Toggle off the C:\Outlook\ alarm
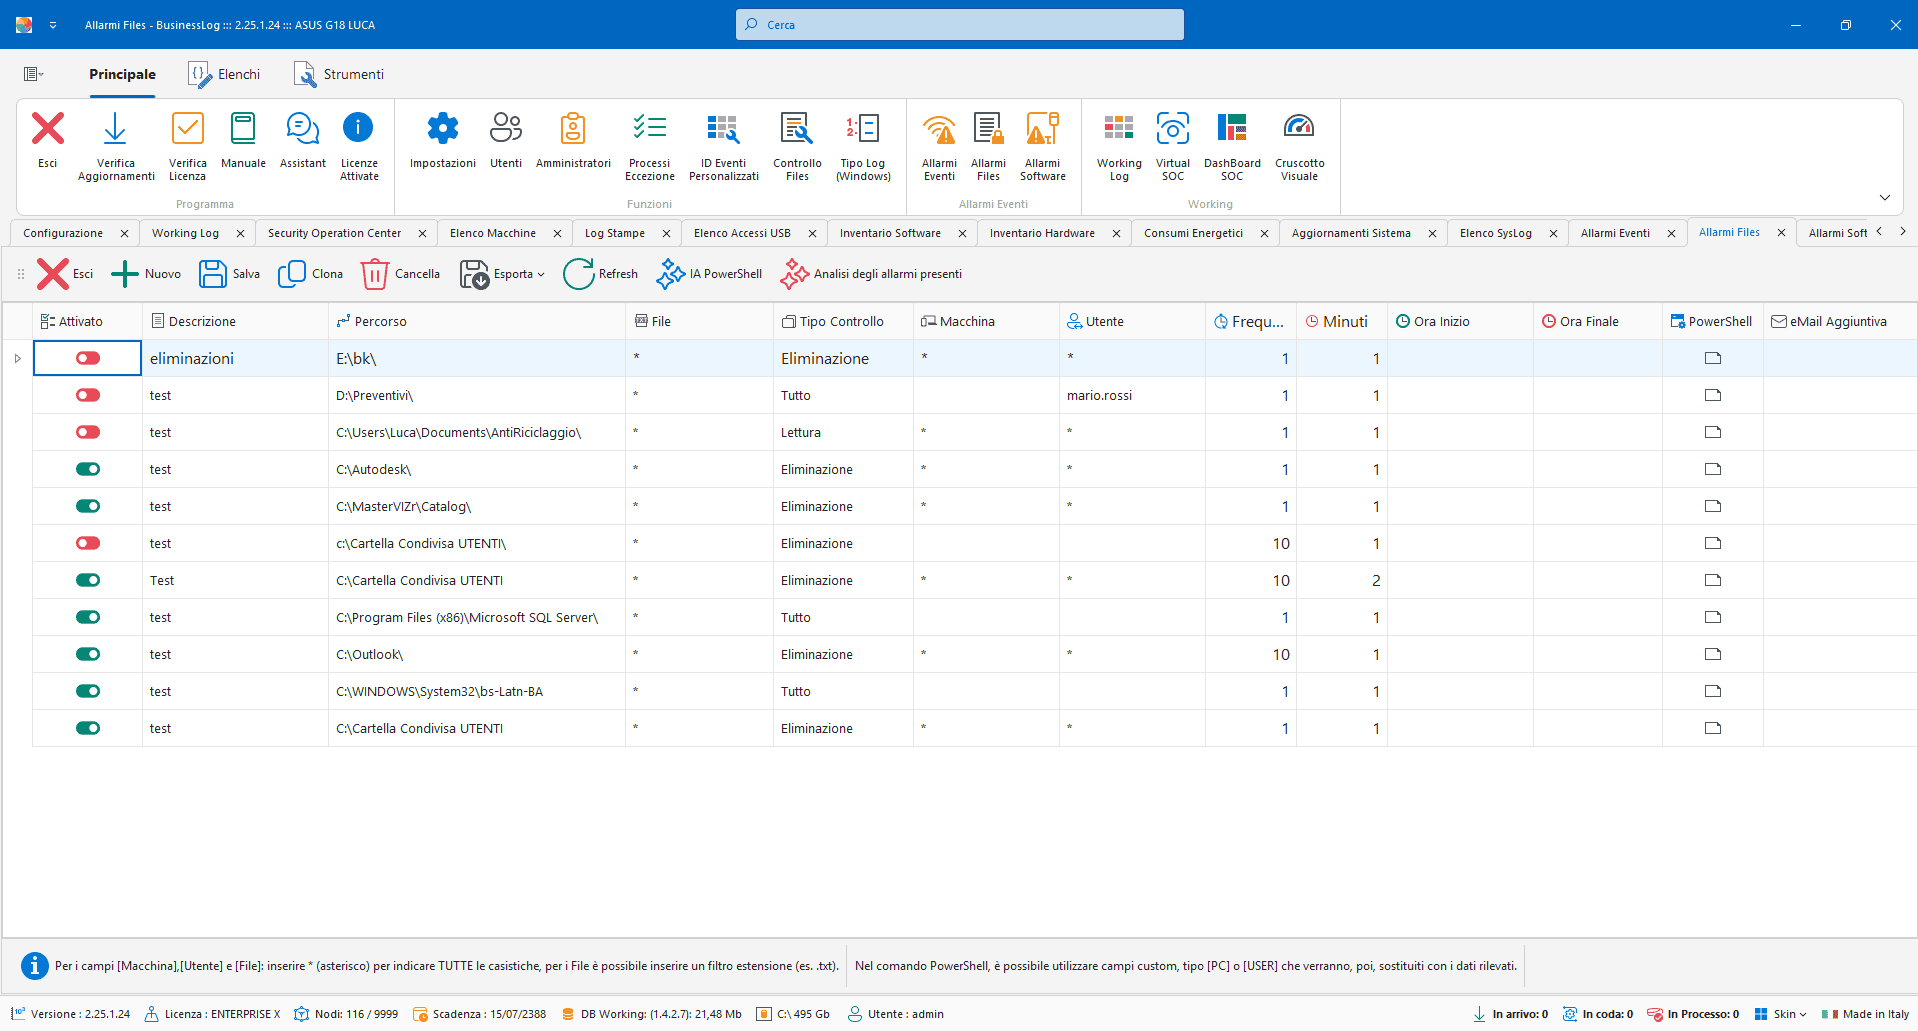Image resolution: width=1918 pixels, height=1031 pixels. pyautogui.click(x=88, y=654)
